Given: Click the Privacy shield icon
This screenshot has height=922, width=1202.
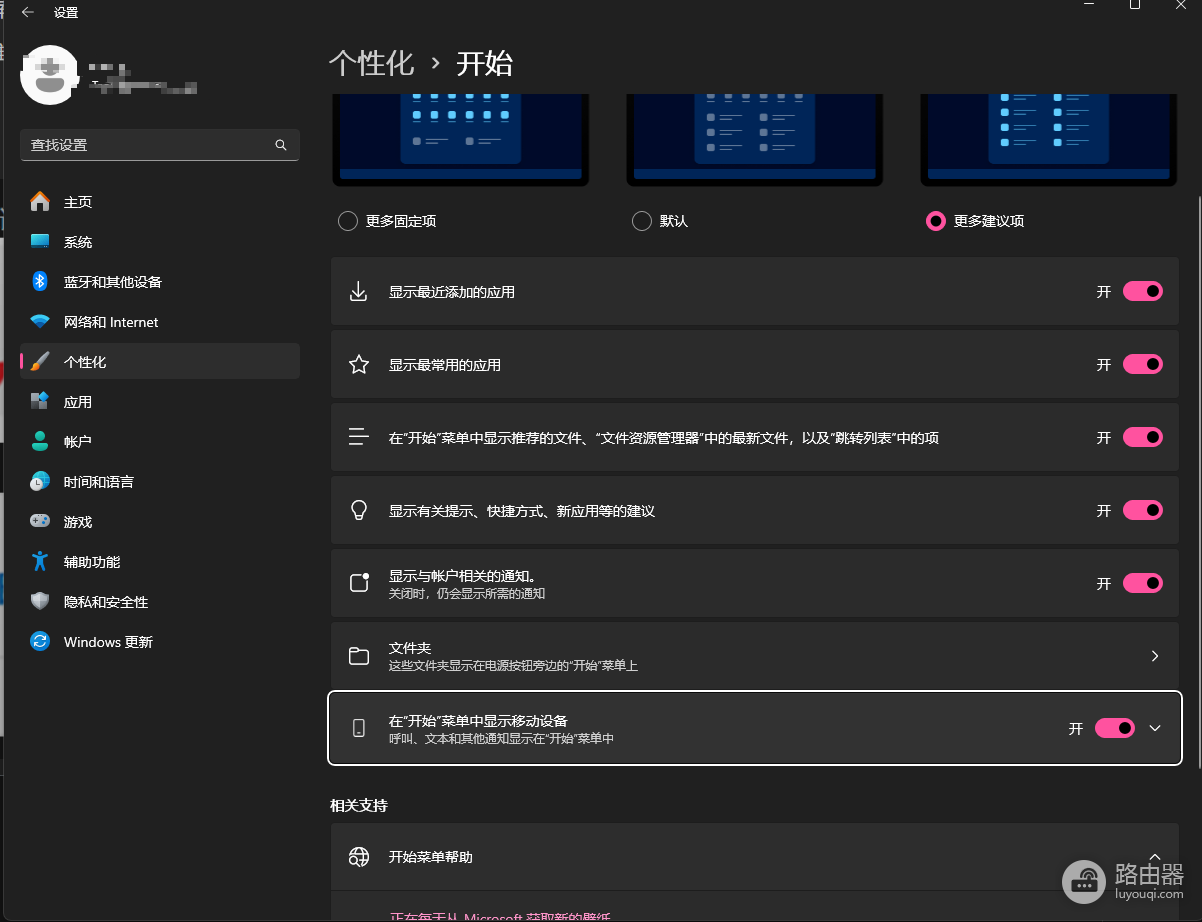Looking at the screenshot, I should click(40, 602).
